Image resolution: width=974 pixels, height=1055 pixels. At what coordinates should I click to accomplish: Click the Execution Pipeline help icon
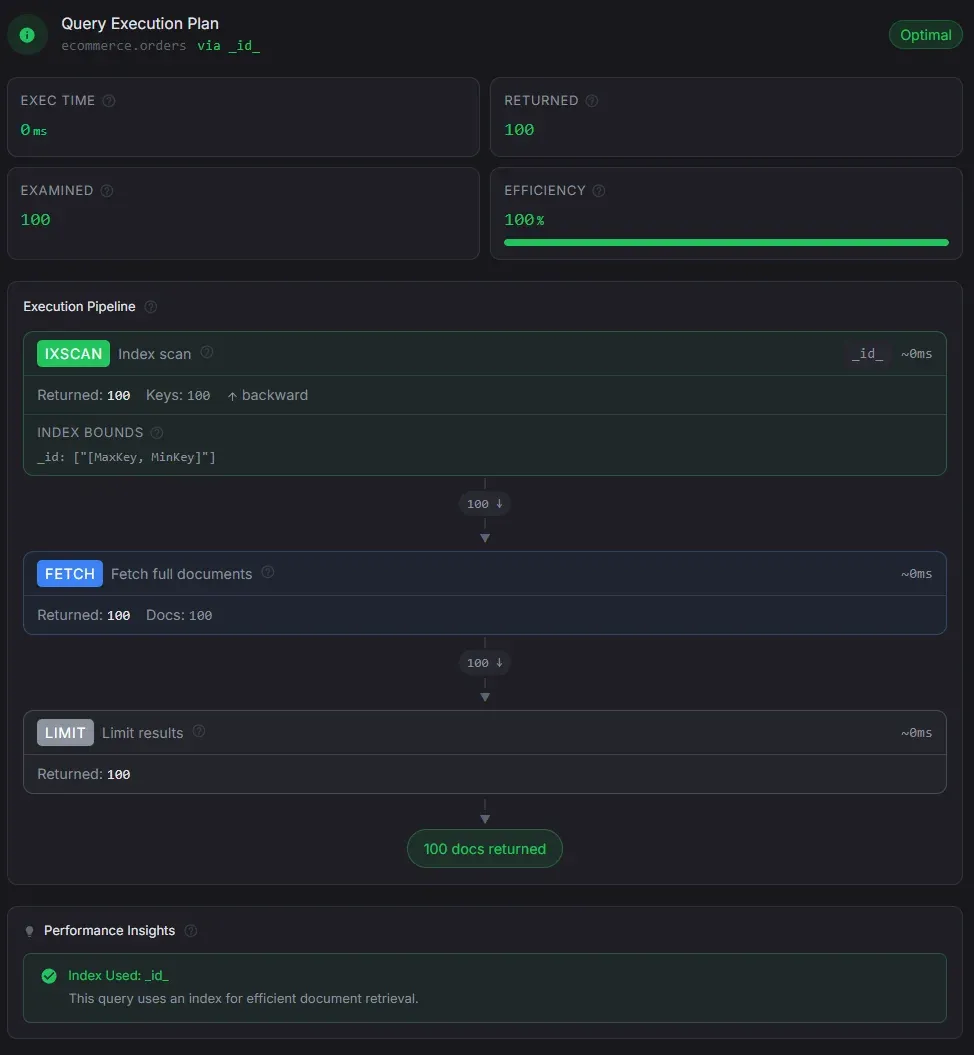[x=151, y=307]
